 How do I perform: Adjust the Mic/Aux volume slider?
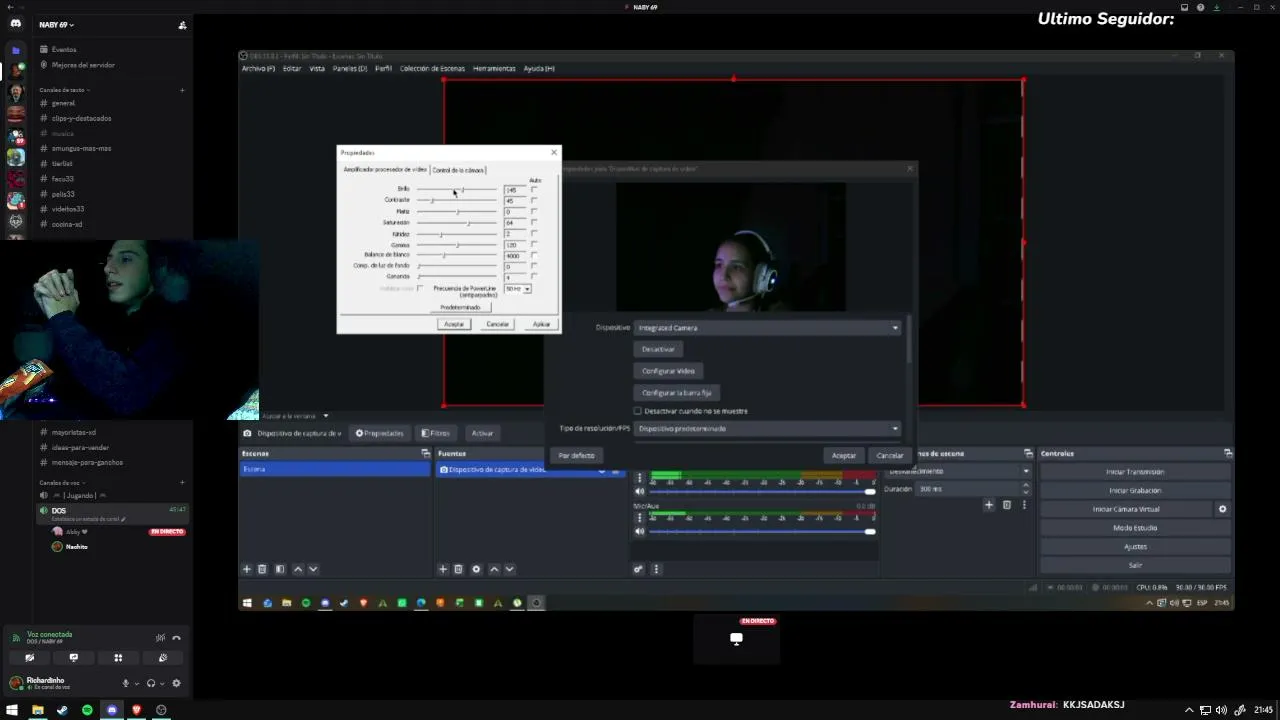[762, 531]
